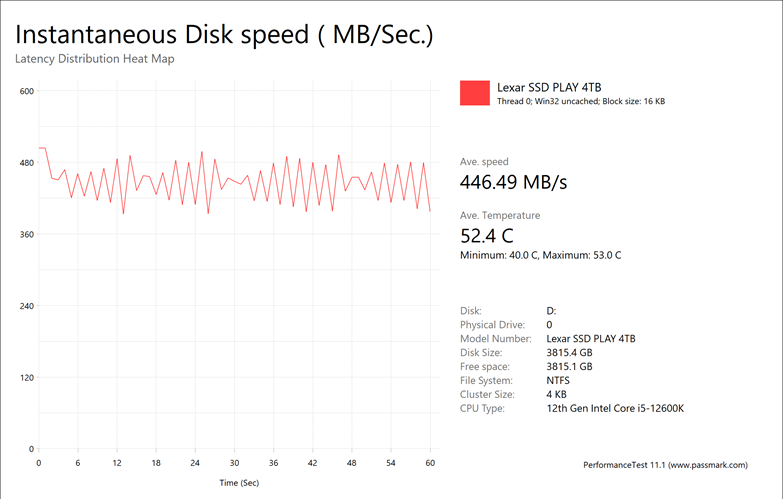Click the 60 tick label on the time axis
The image size is (783, 499).
[430, 463]
